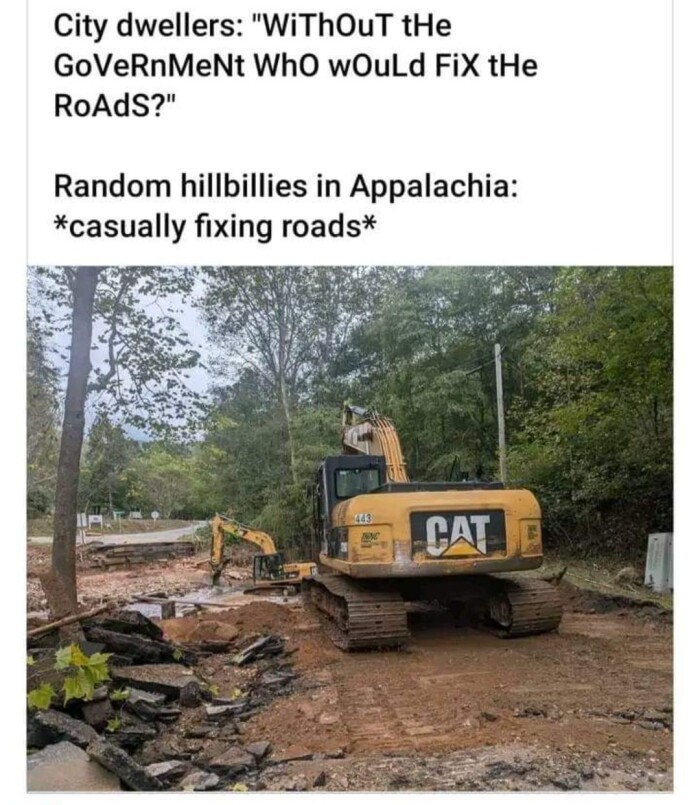This screenshot has width=700, height=805.
Task: Click the "Random hillbillies in Appalachia:" line
Action: click(286, 186)
